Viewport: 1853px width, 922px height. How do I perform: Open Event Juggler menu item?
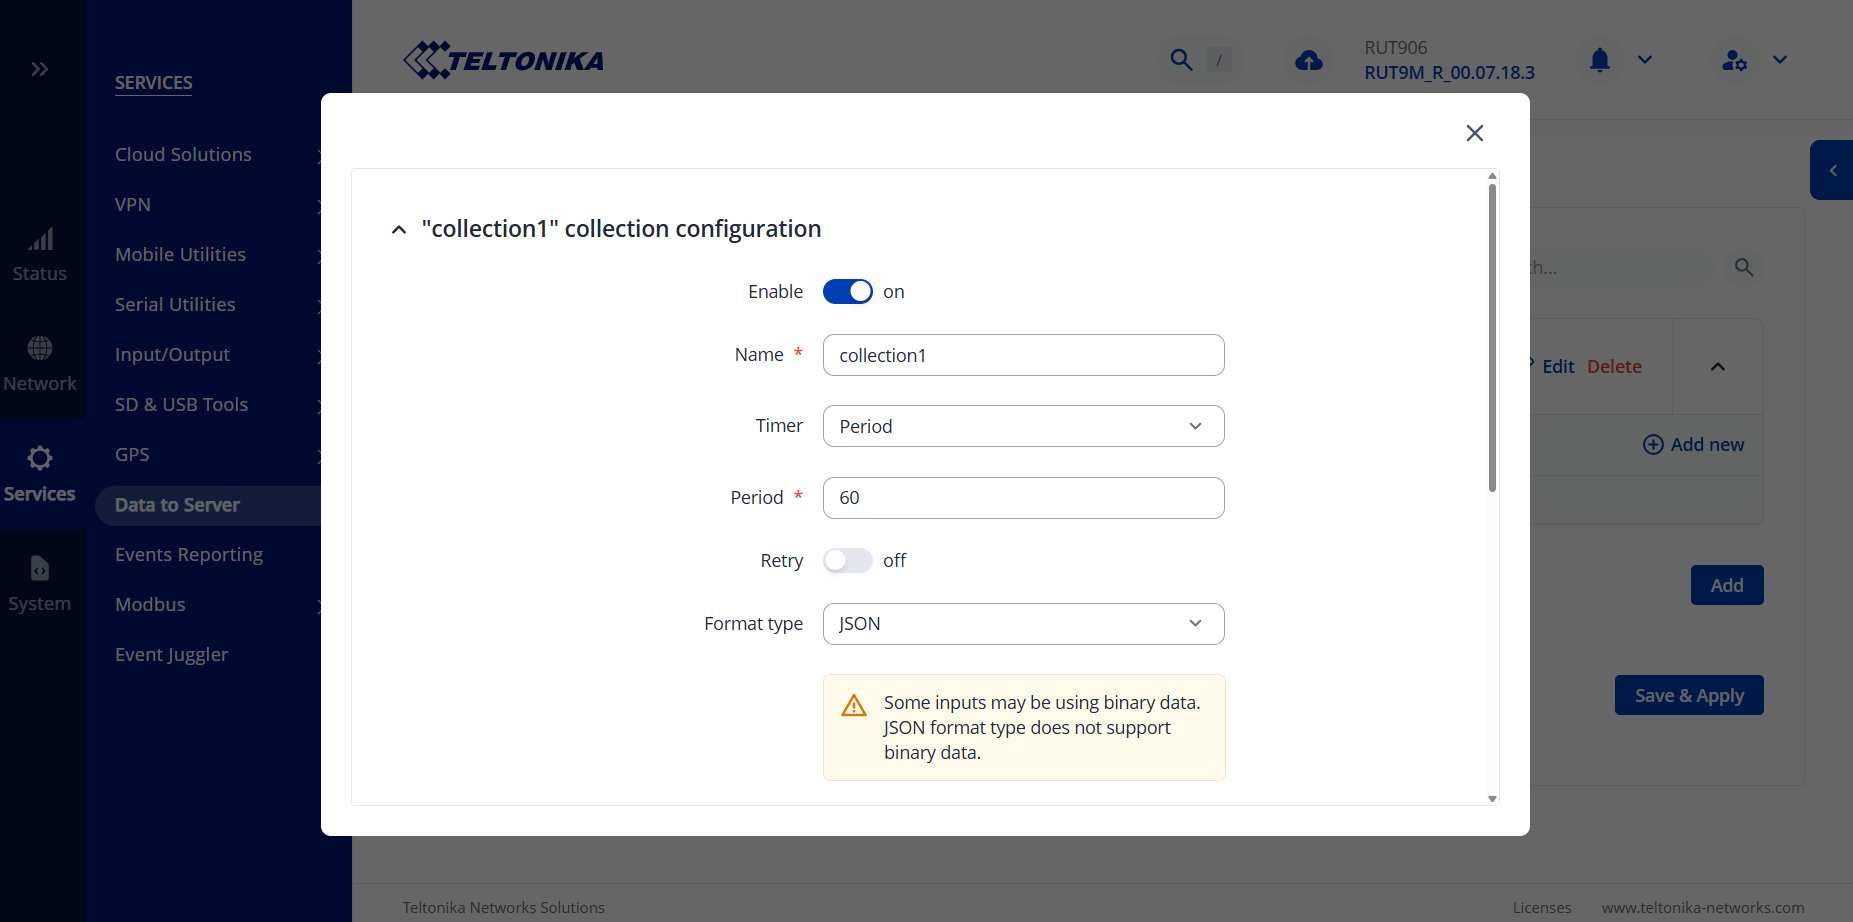click(171, 654)
